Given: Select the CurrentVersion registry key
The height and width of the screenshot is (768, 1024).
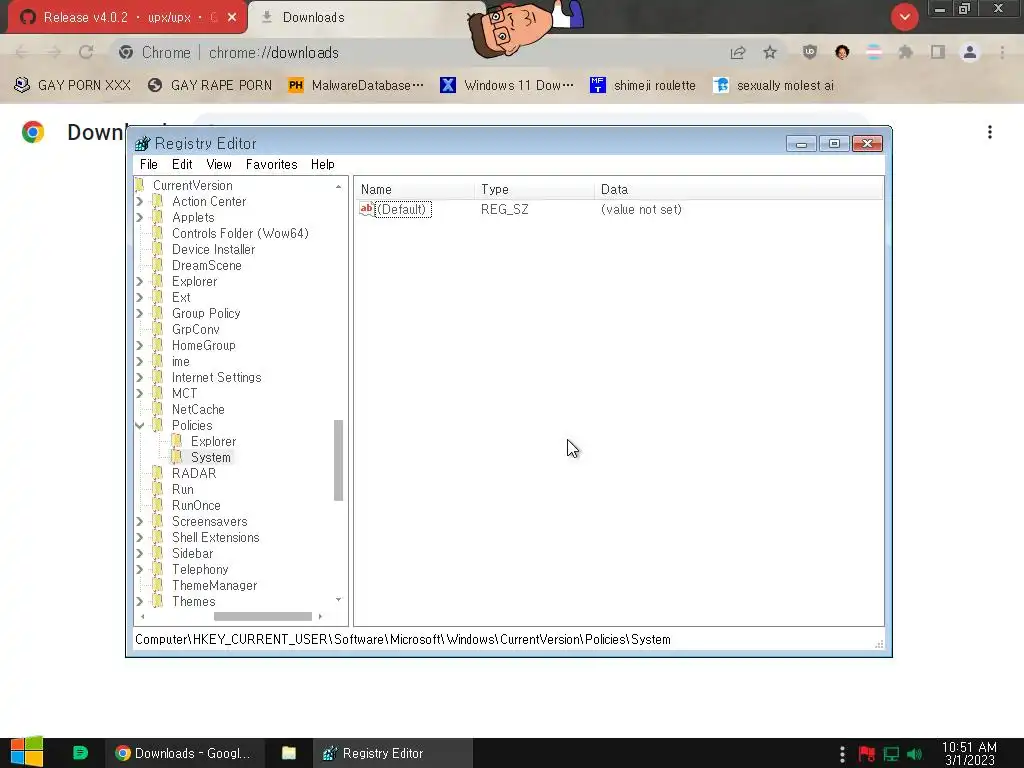Looking at the screenshot, I should click(x=192, y=185).
